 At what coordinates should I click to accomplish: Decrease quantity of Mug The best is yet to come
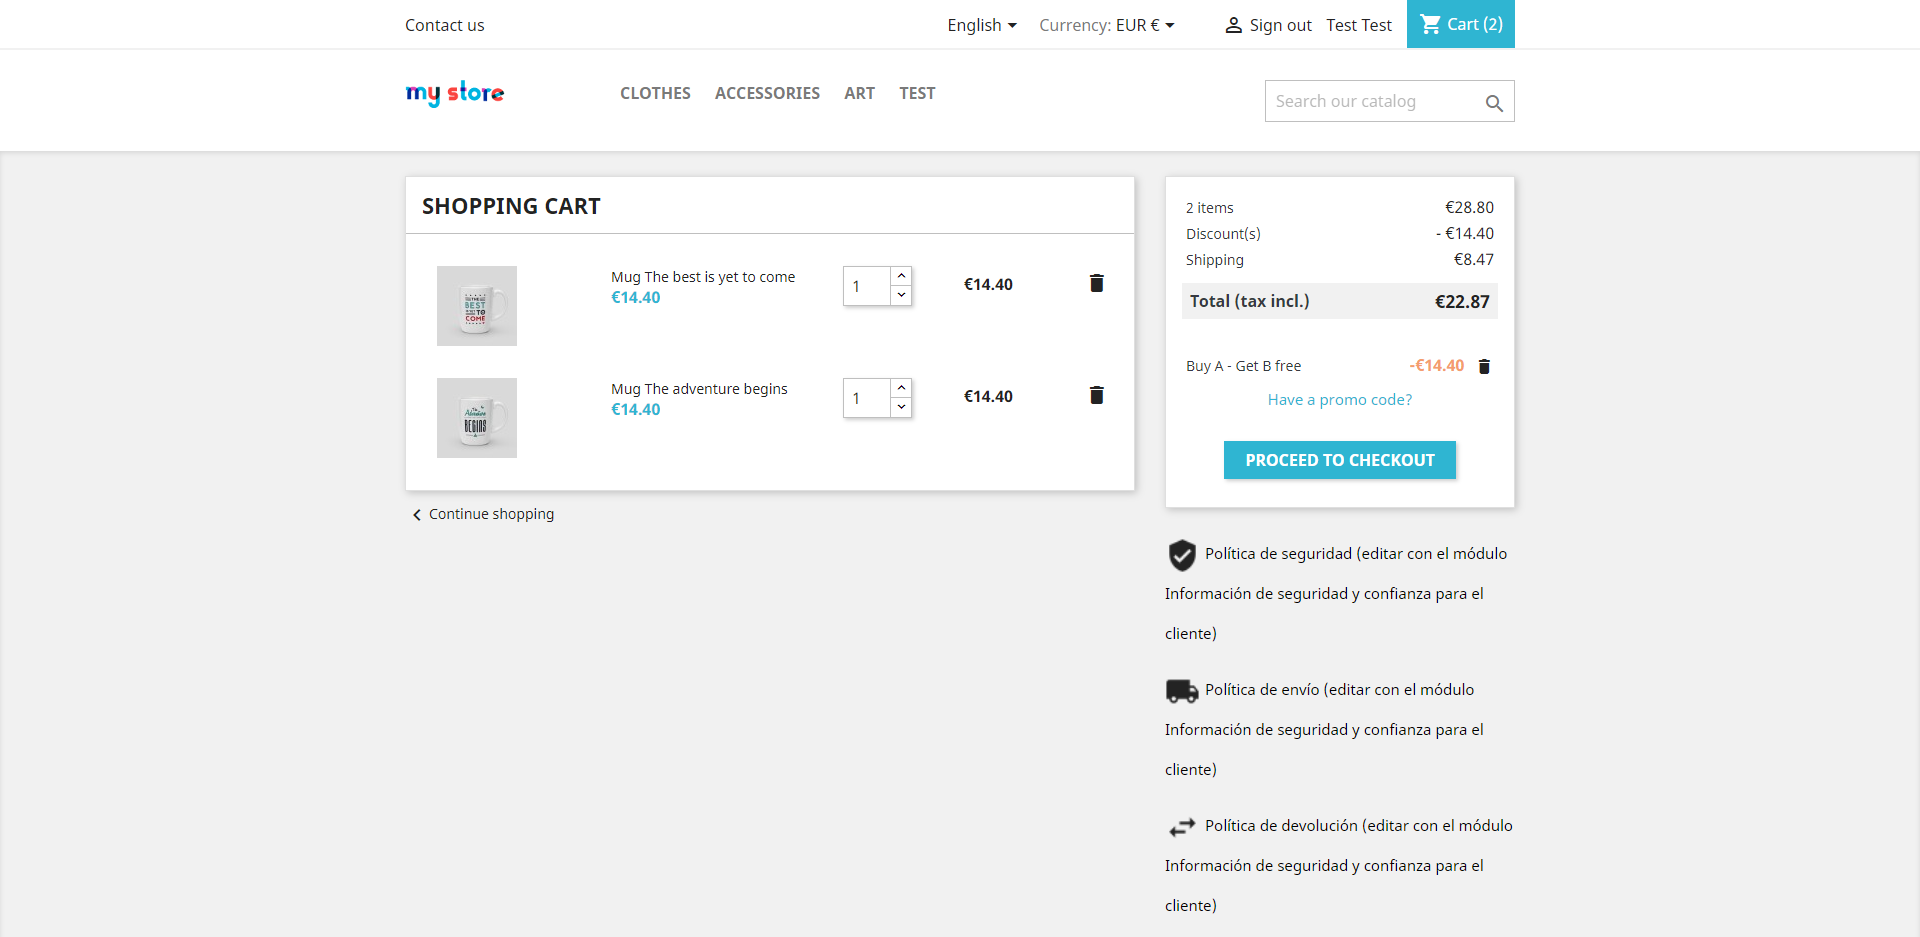coord(901,295)
